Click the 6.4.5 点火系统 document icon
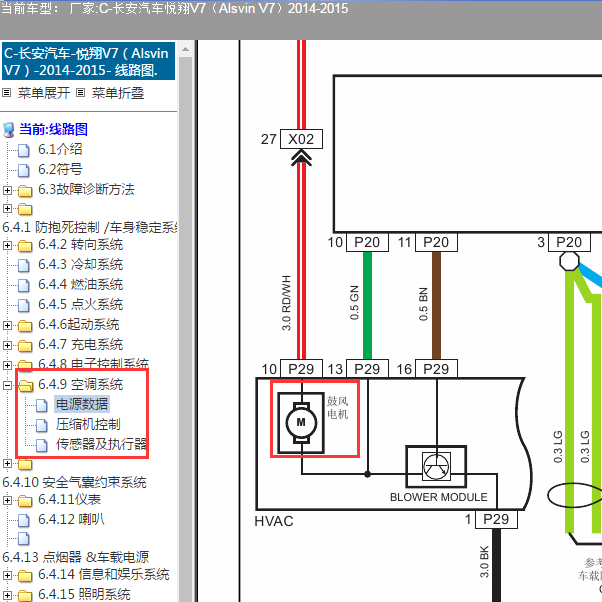The image size is (602, 602). point(23,306)
